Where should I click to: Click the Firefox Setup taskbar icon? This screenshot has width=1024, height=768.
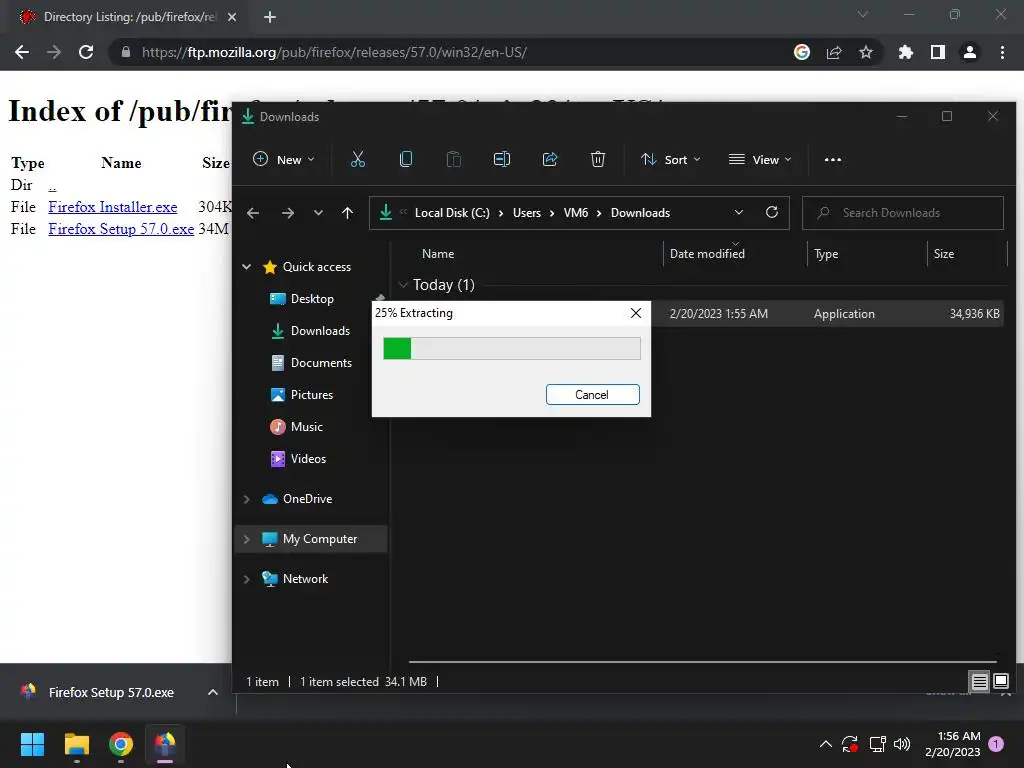click(x=165, y=744)
